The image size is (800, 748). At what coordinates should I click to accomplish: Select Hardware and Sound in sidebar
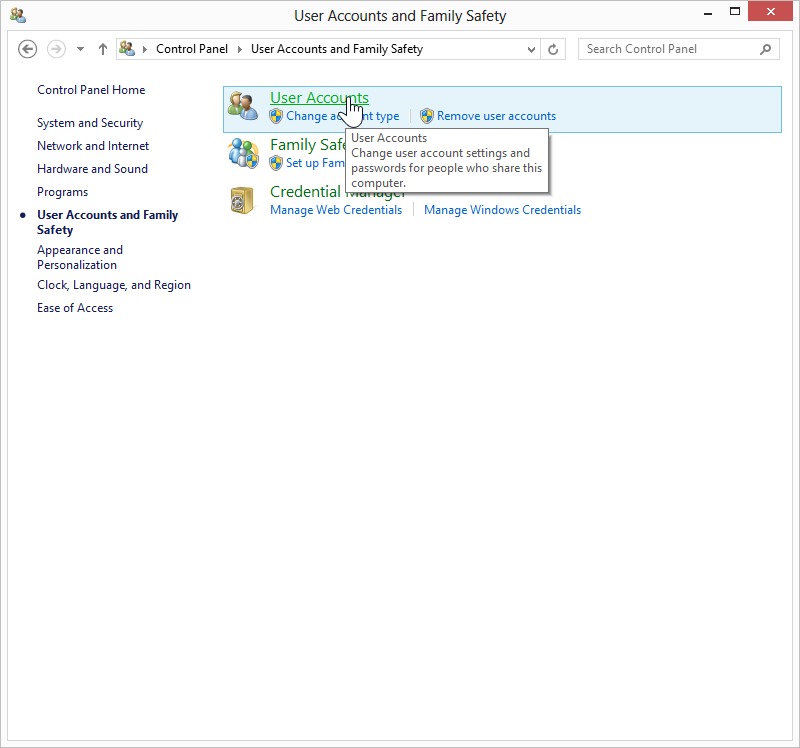tap(92, 169)
